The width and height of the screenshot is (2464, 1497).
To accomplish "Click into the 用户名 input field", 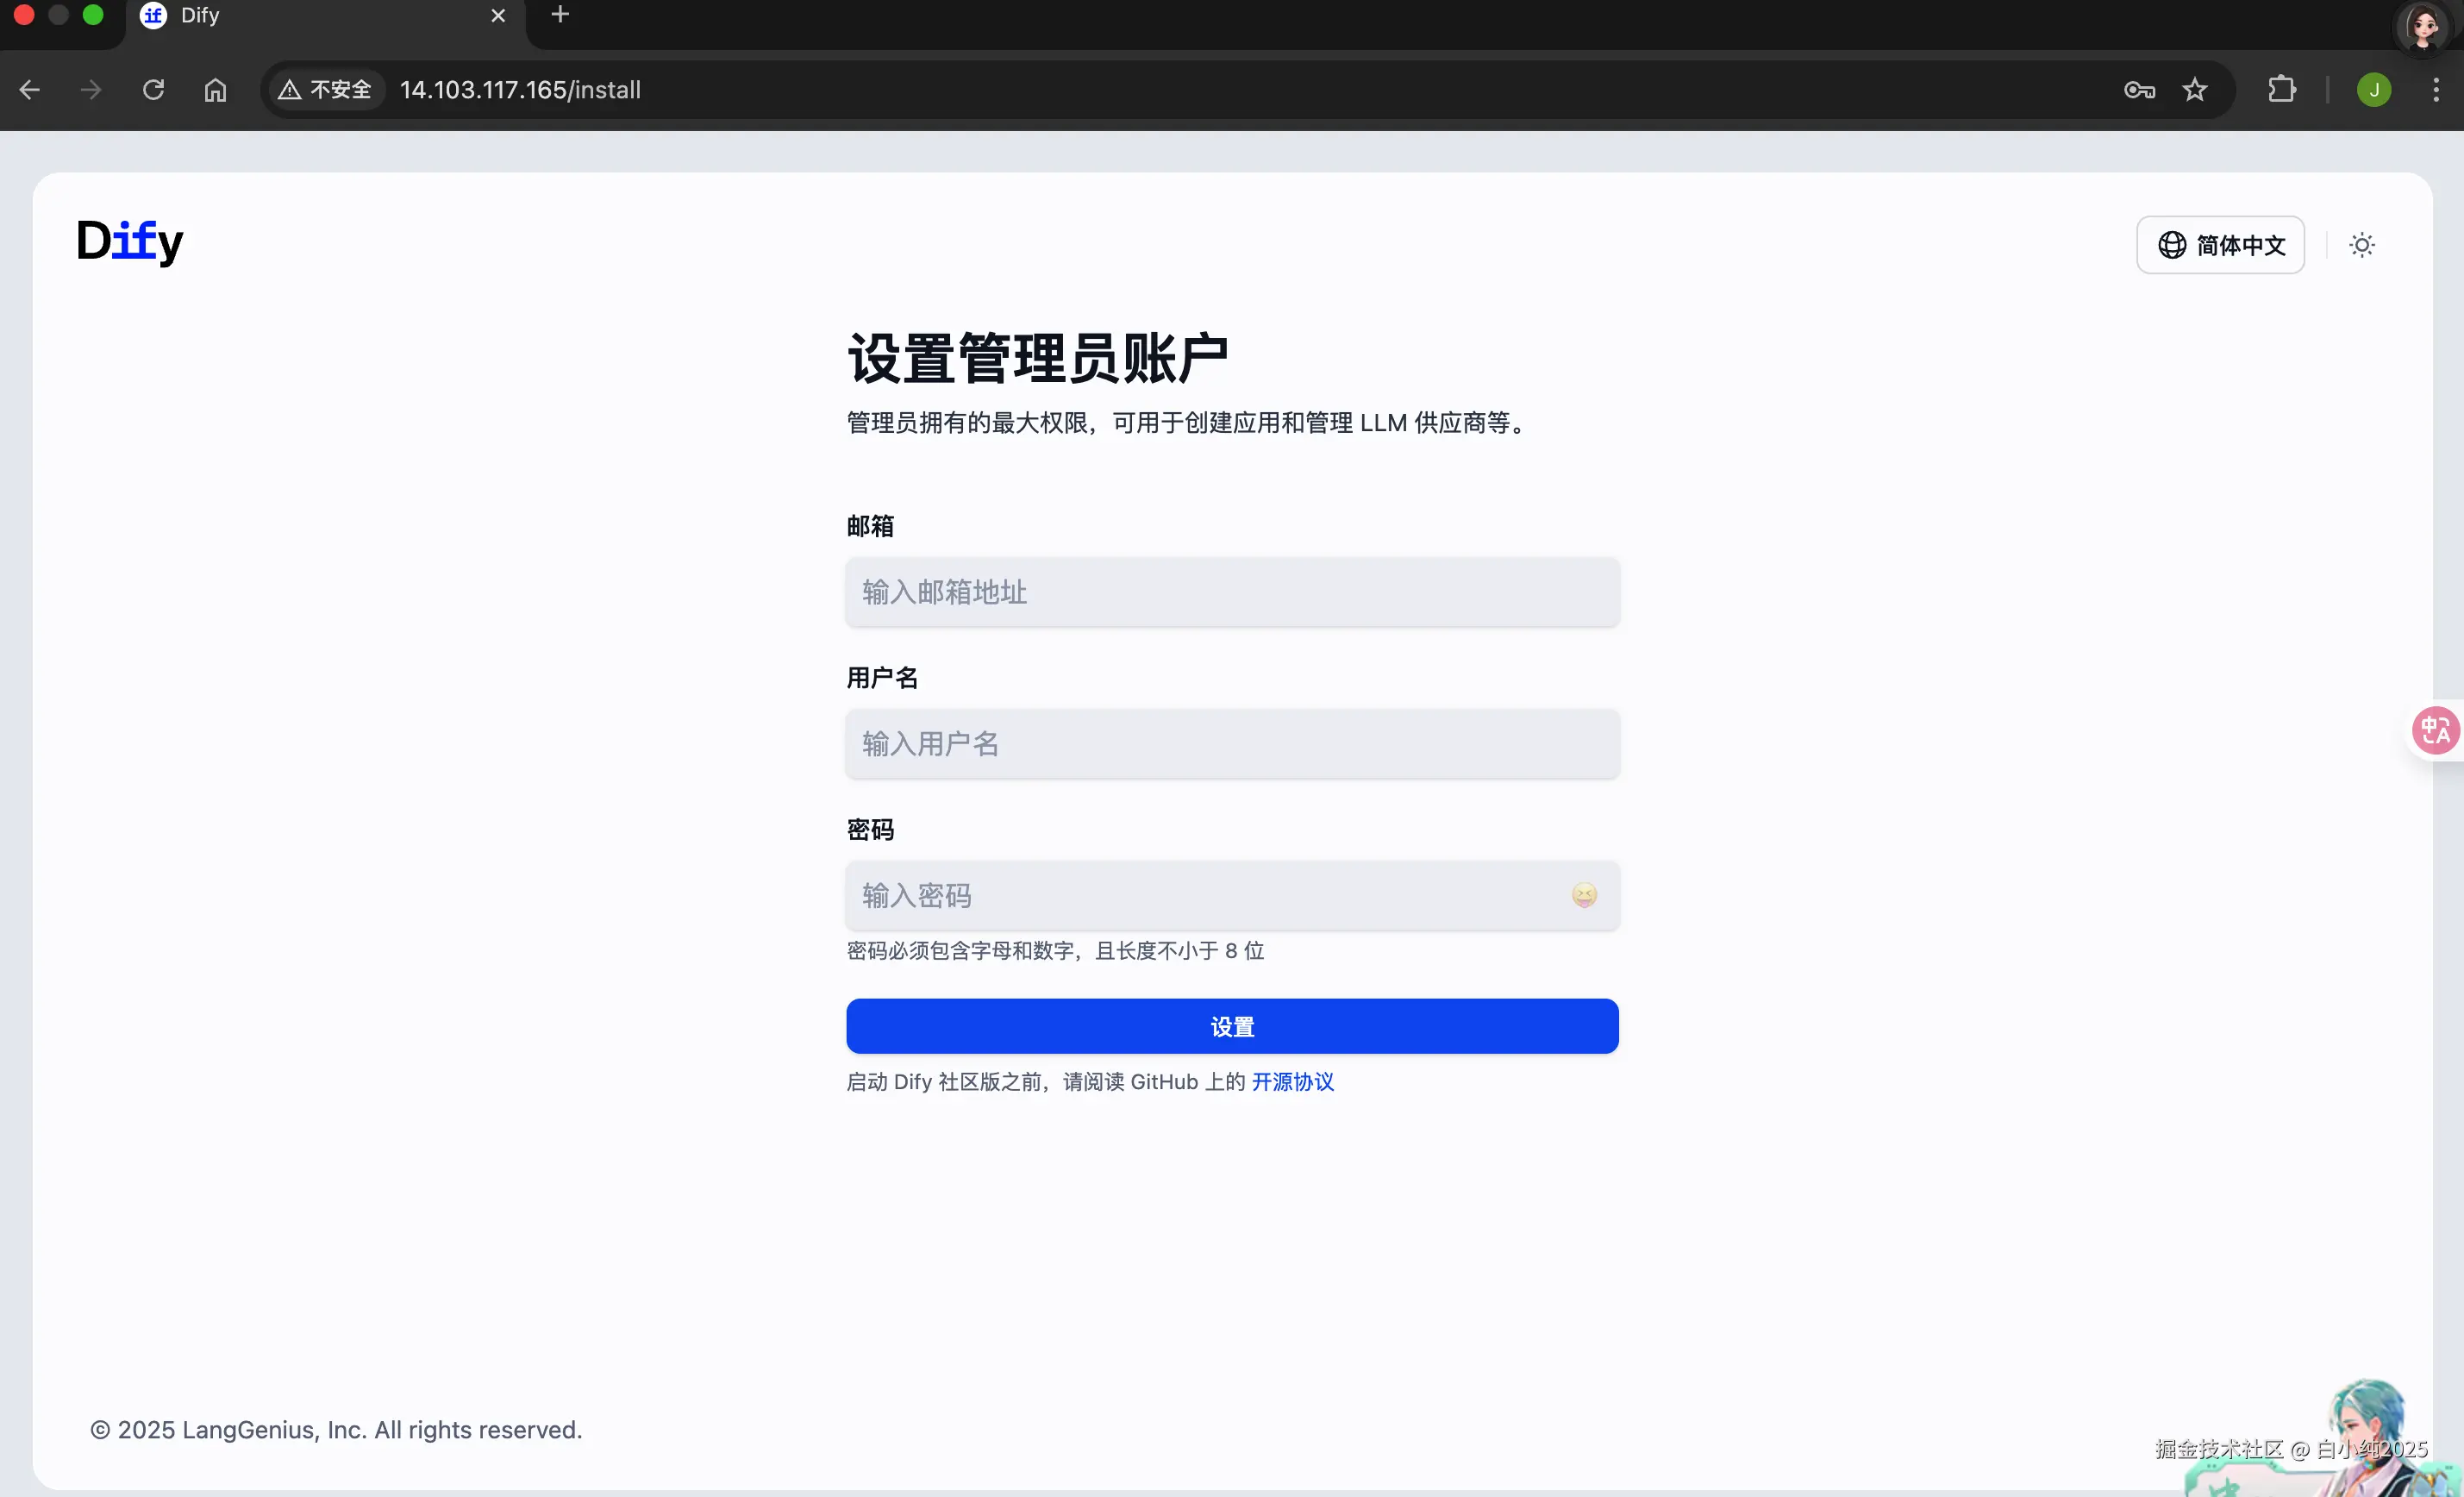I will tap(1232, 744).
